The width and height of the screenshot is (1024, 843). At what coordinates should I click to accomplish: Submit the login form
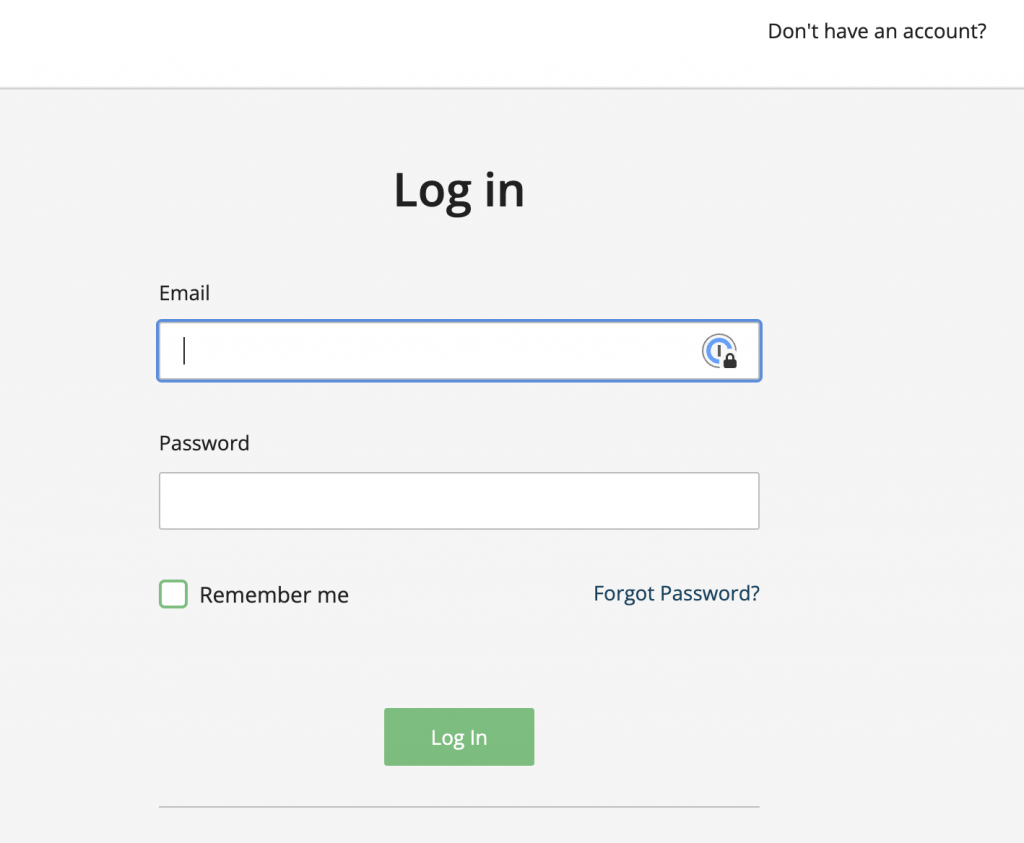tap(458, 737)
